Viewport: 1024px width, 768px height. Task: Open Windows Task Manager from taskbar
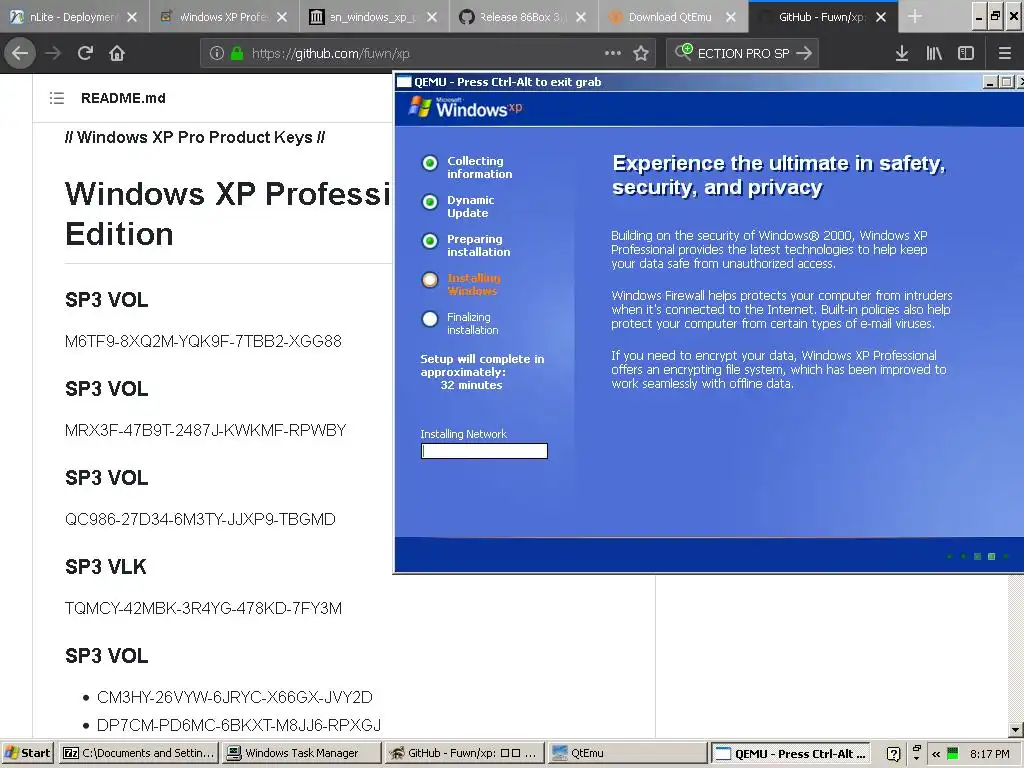[x=301, y=753]
